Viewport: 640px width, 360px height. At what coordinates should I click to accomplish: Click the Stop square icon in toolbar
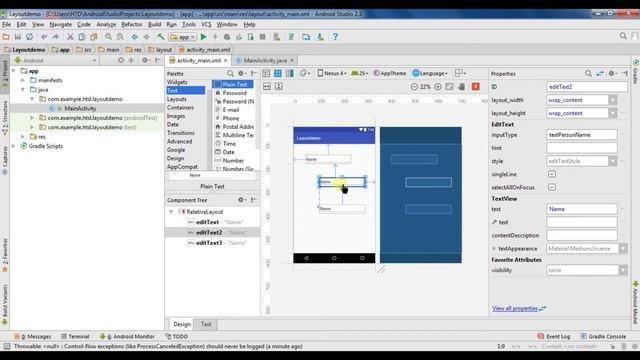tap(262, 37)
